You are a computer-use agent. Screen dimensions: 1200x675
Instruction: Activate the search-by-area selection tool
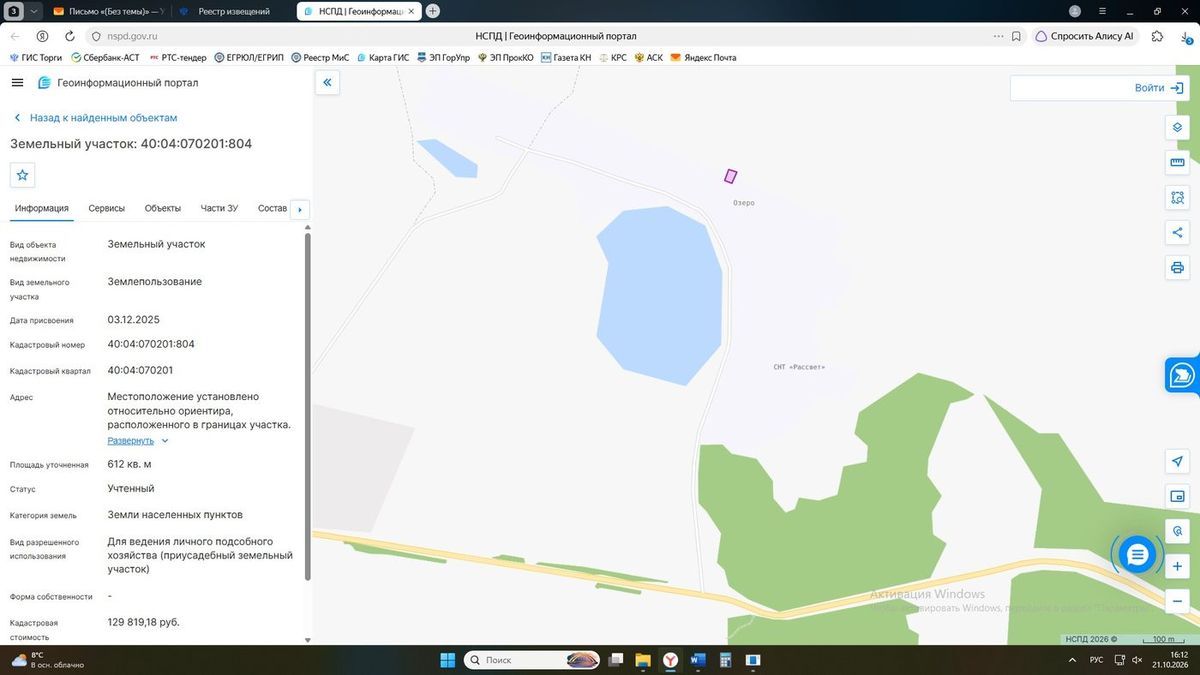coord(1177,198)
